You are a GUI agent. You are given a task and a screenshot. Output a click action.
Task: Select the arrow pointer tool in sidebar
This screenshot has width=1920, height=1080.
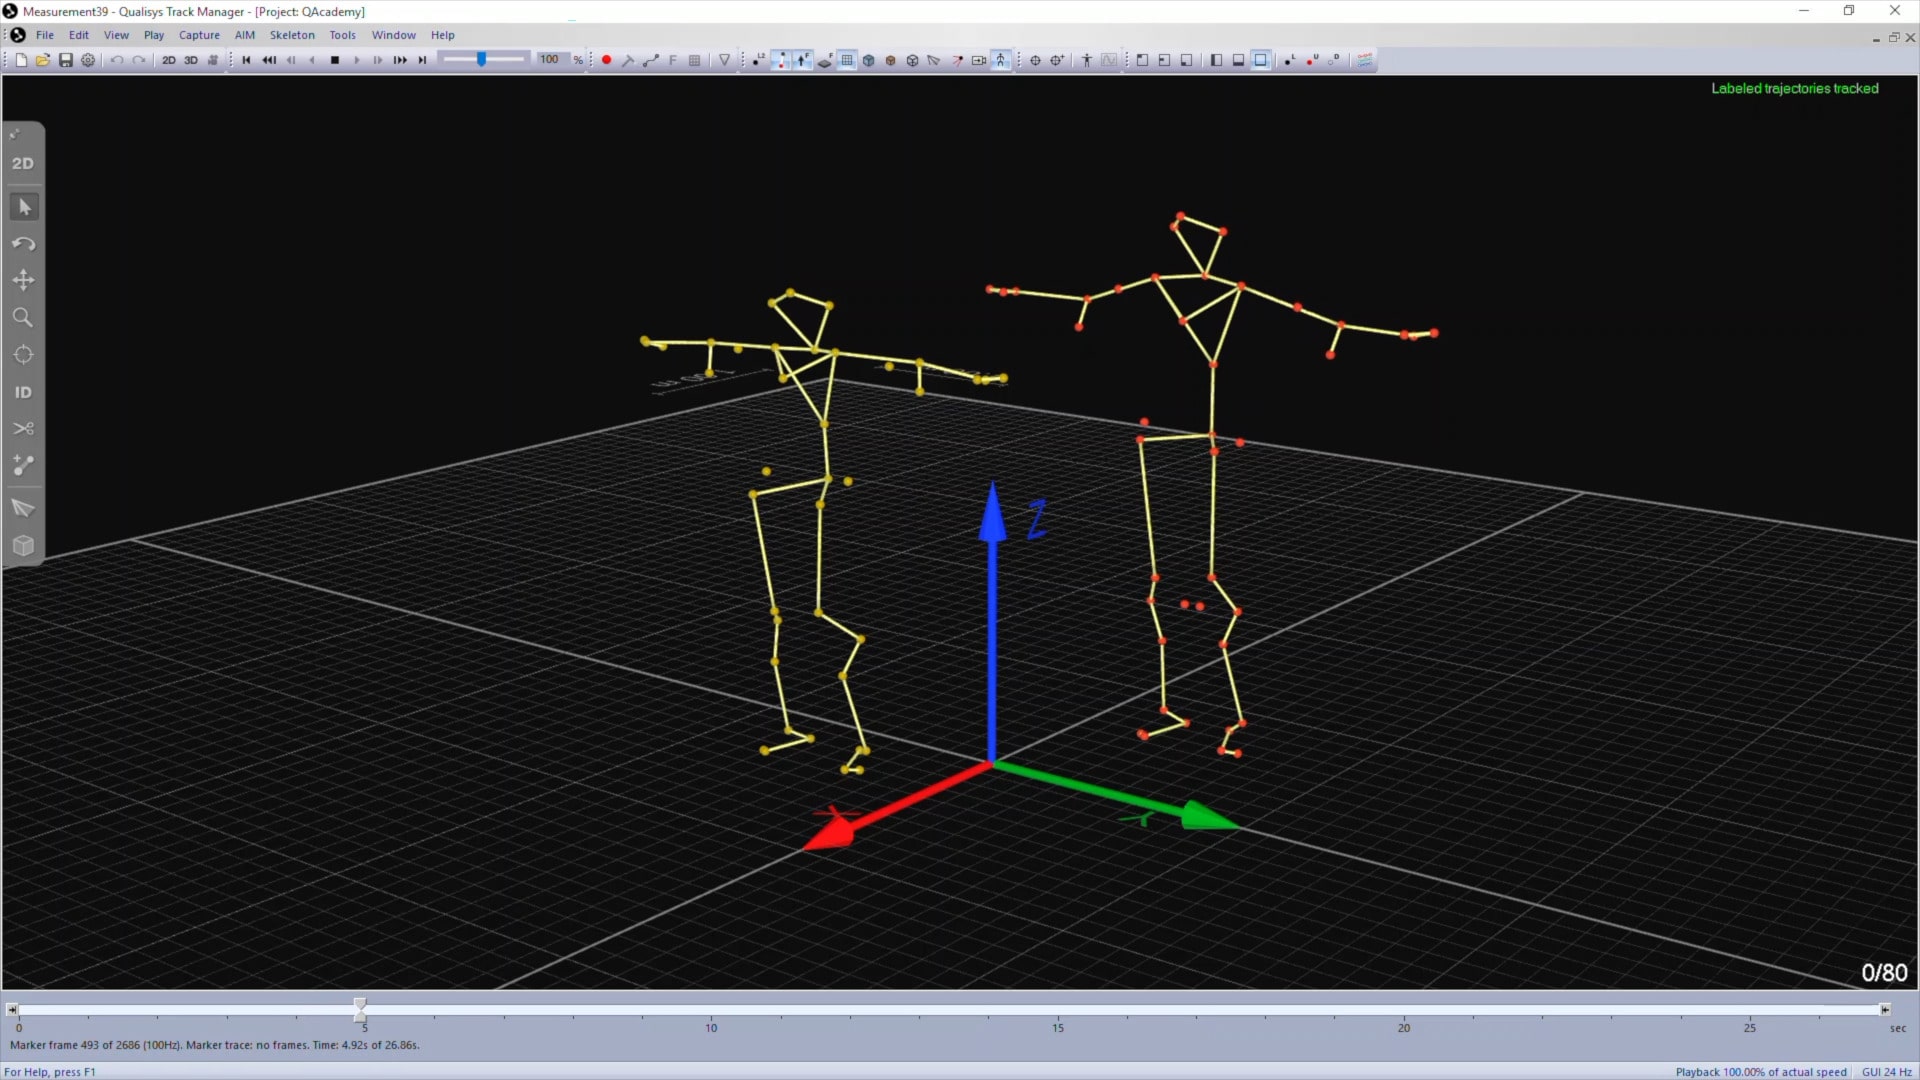[24, 207]
